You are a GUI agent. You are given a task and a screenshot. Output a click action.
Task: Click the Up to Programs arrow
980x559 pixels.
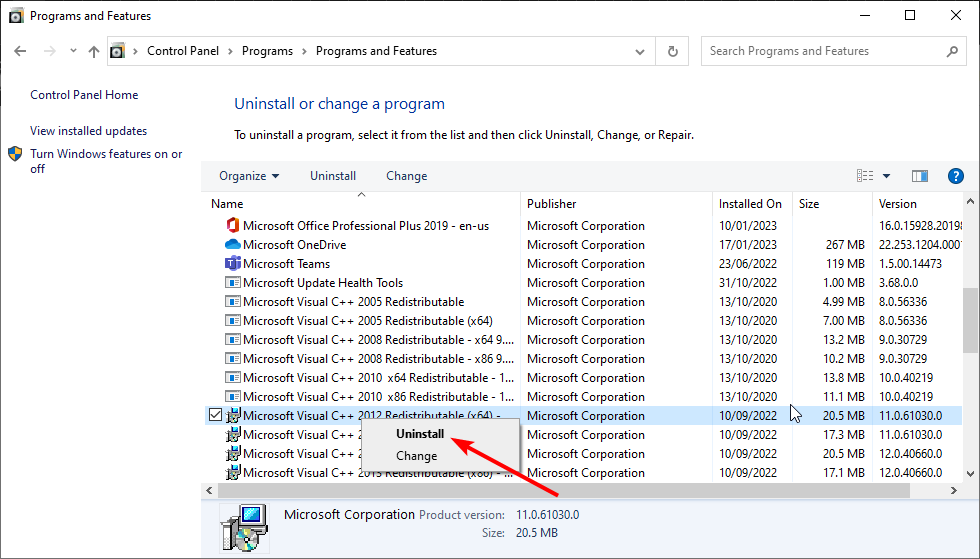[93, 51]
